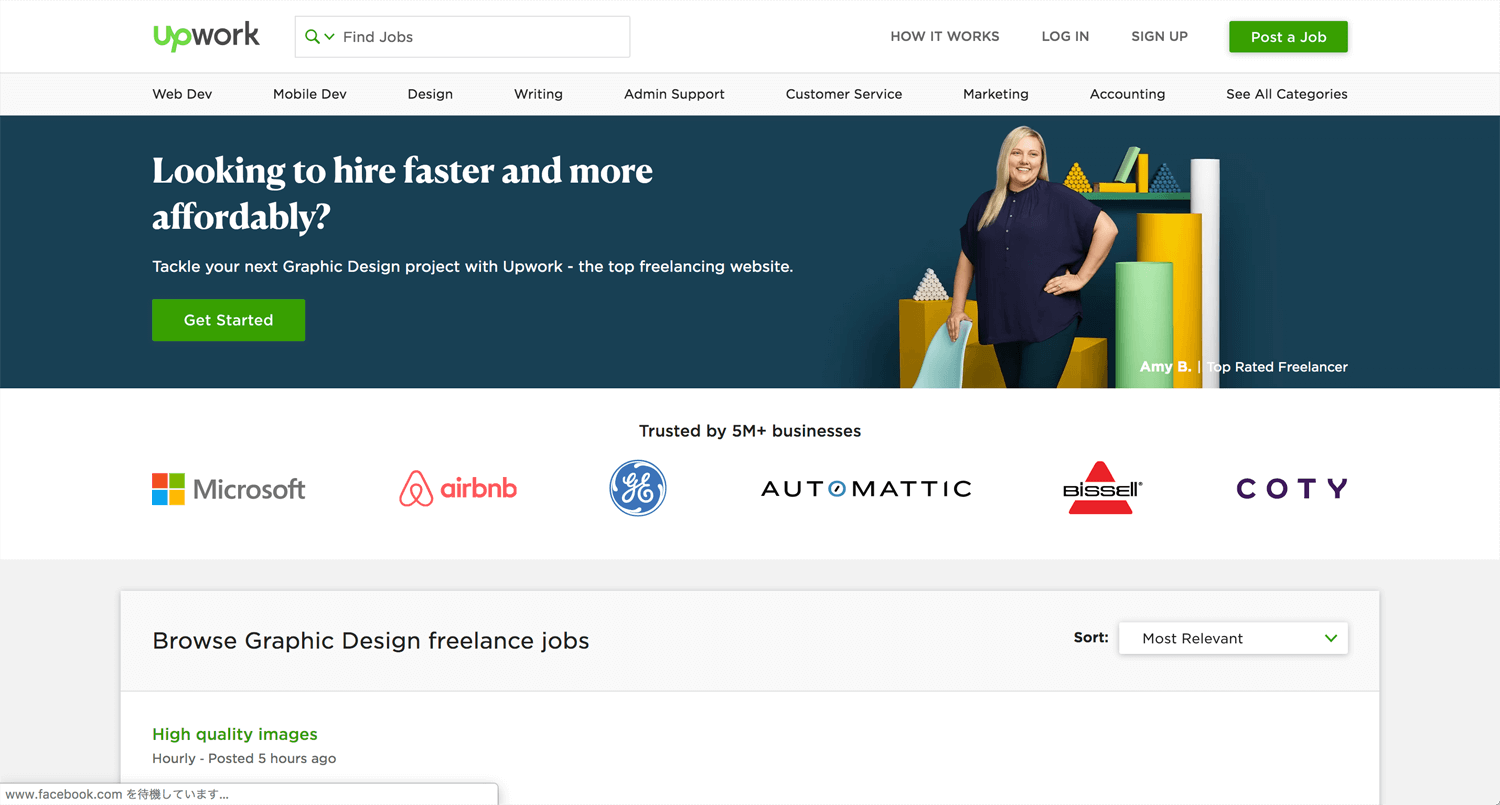Click the Airbnb logo
The height and width of the screenshot is (805, 1500).
458,489
